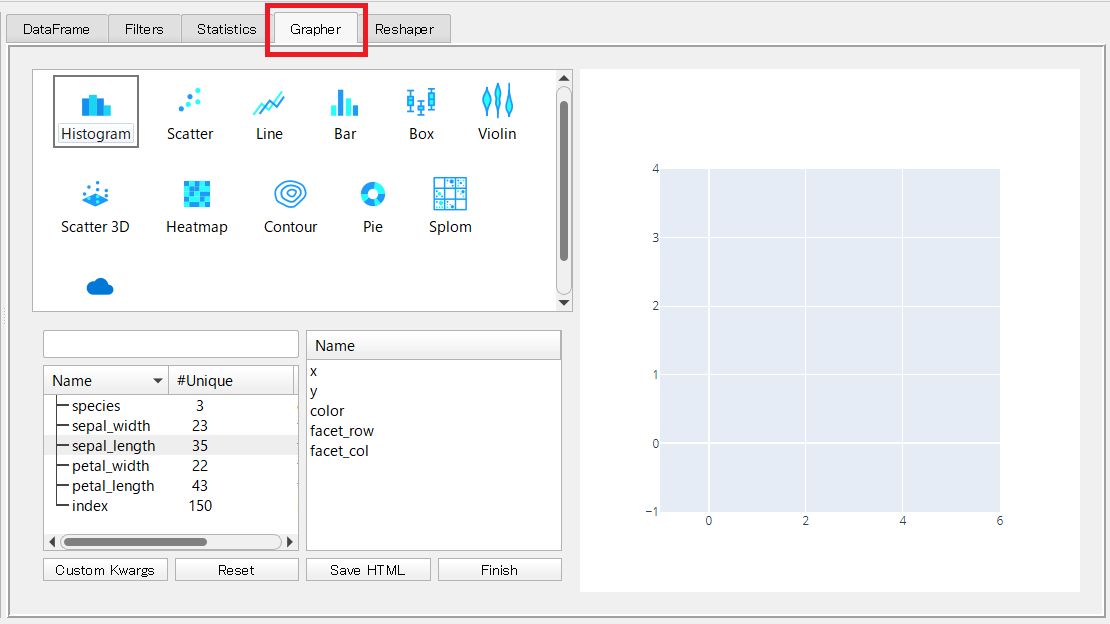Open the Reshaper tab
This screenshot has width=1110, height=624.
pos(404,29)
